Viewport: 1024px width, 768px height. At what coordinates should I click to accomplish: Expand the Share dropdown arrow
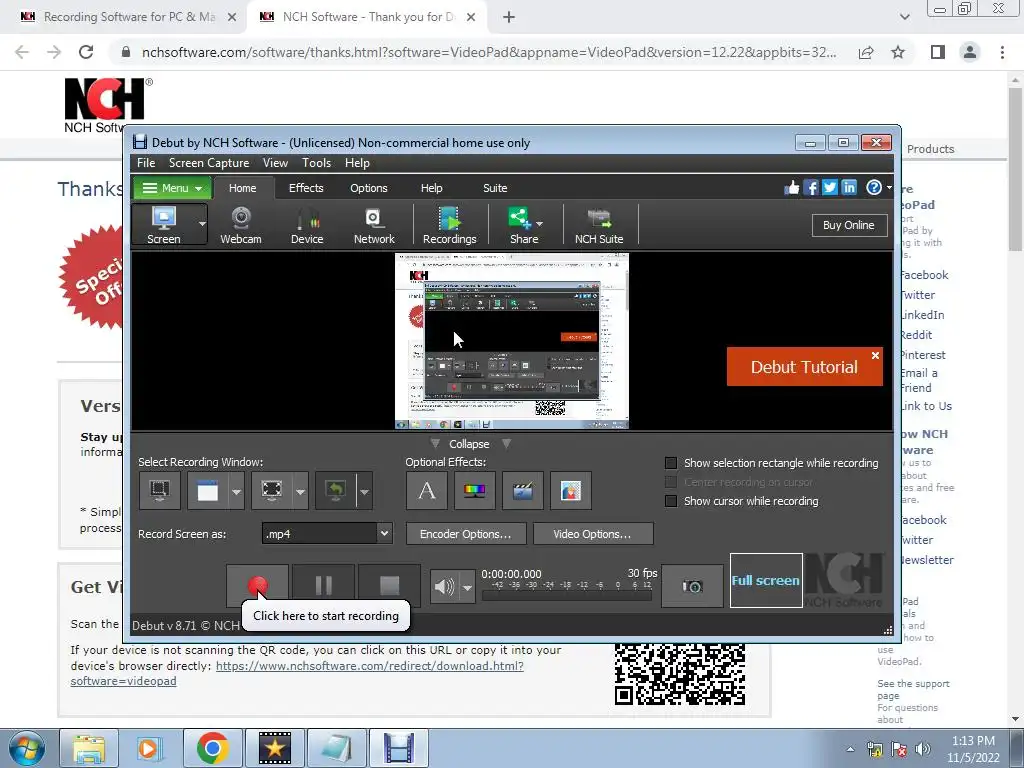[540, 224]
